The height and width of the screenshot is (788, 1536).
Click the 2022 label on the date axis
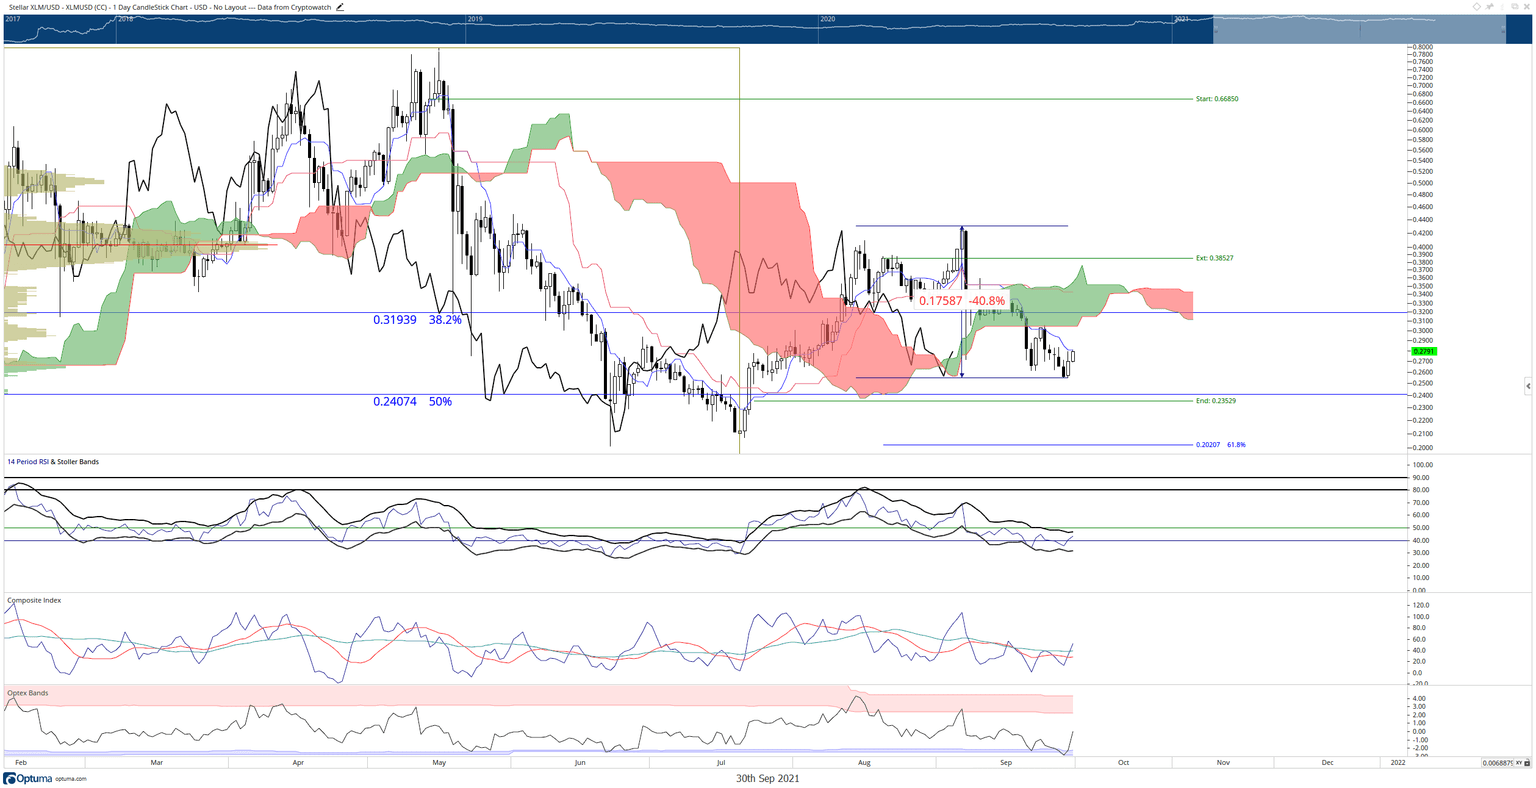[1397, 762]
